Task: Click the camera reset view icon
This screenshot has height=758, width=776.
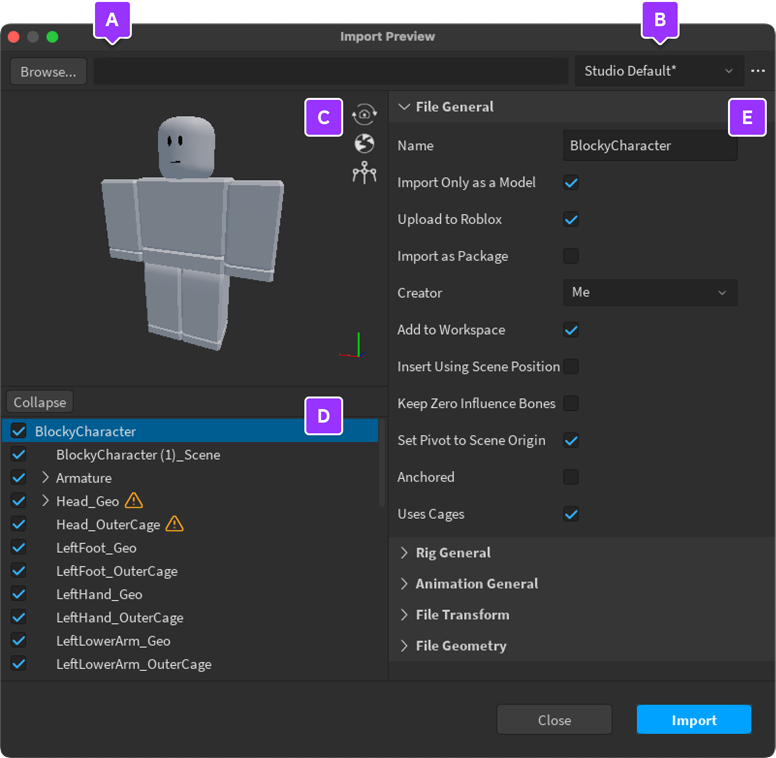Action: tap(364, 115)
